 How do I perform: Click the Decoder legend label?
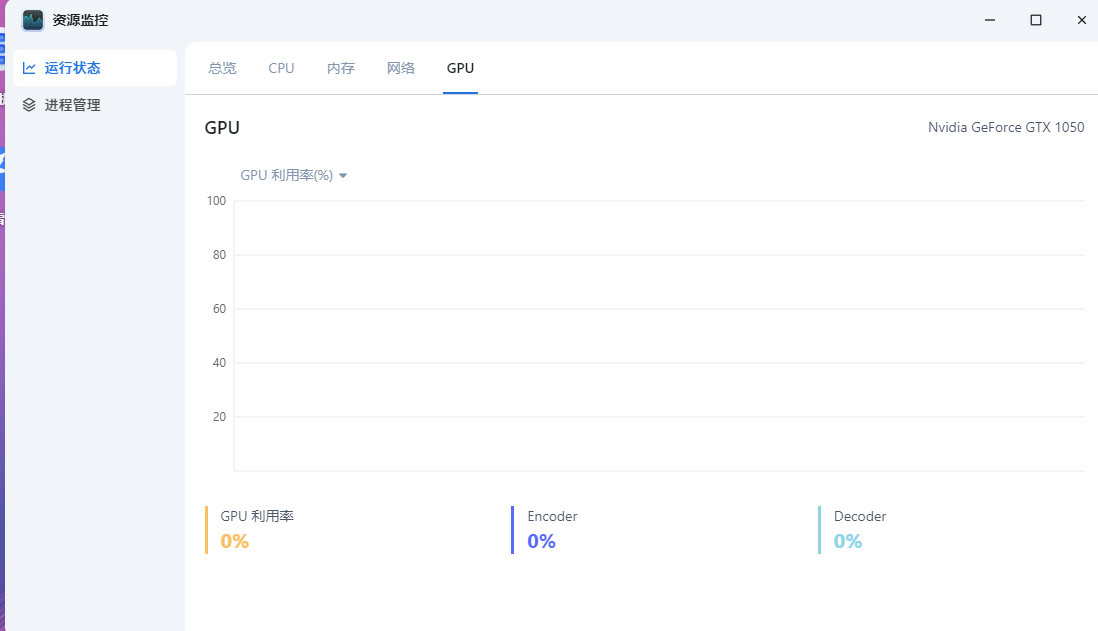[860, 516]
